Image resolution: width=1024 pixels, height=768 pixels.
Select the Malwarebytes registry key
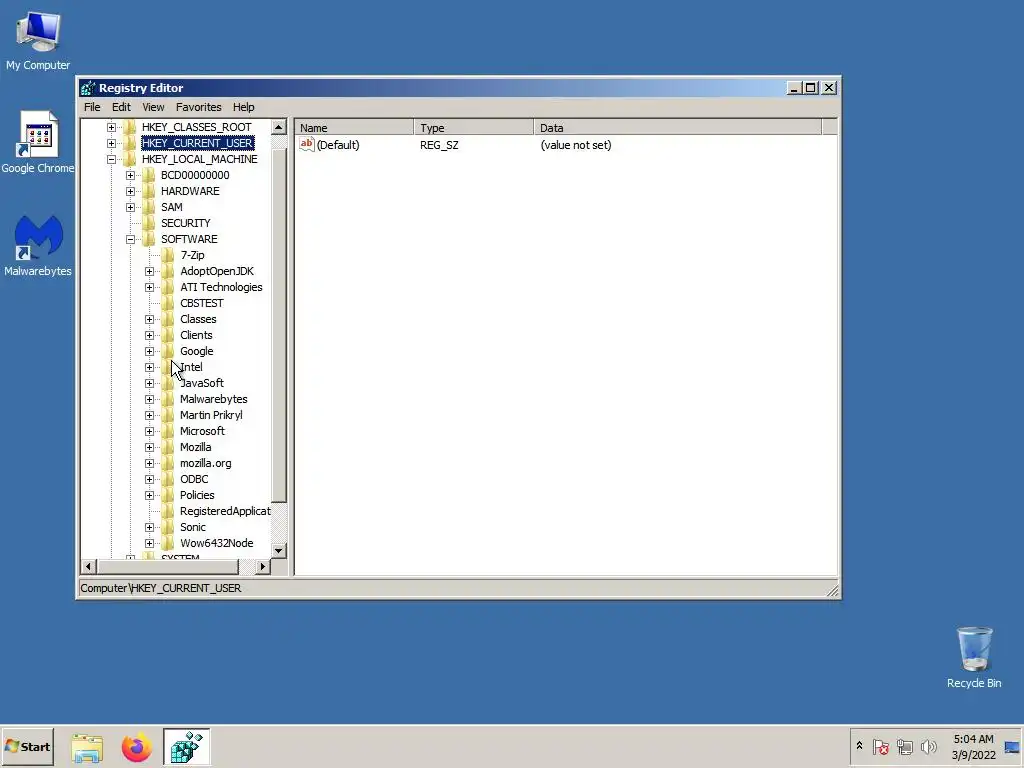pos(214,399)
